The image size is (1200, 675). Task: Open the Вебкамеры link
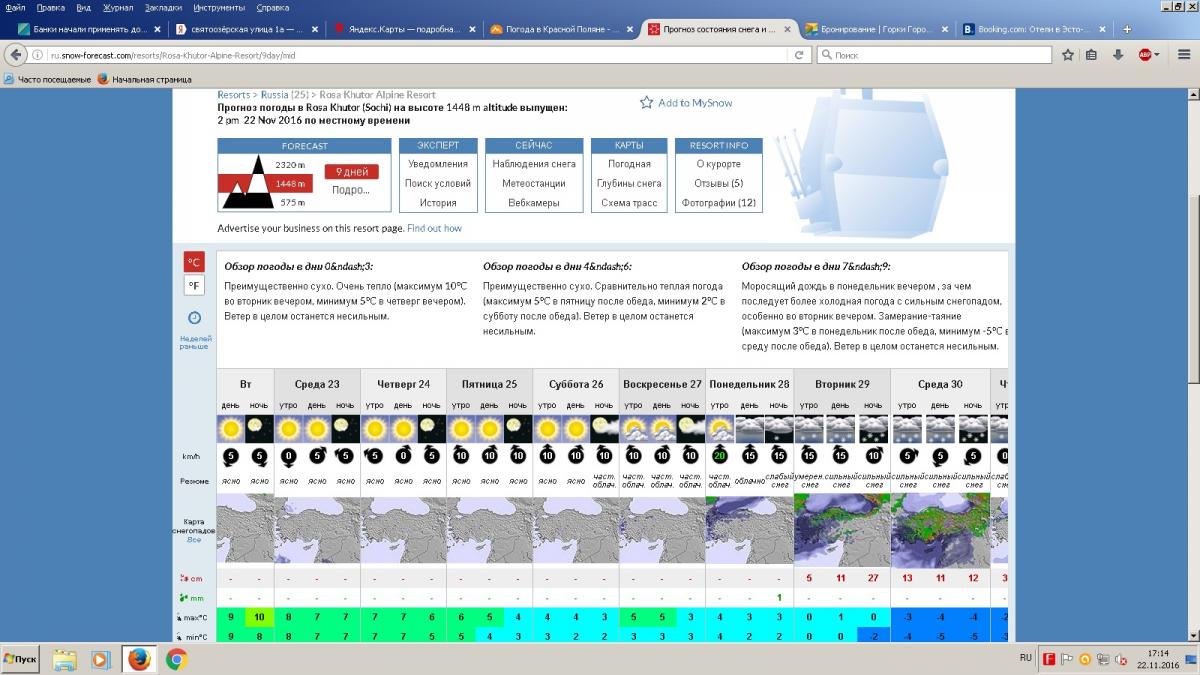click(534, 203)
